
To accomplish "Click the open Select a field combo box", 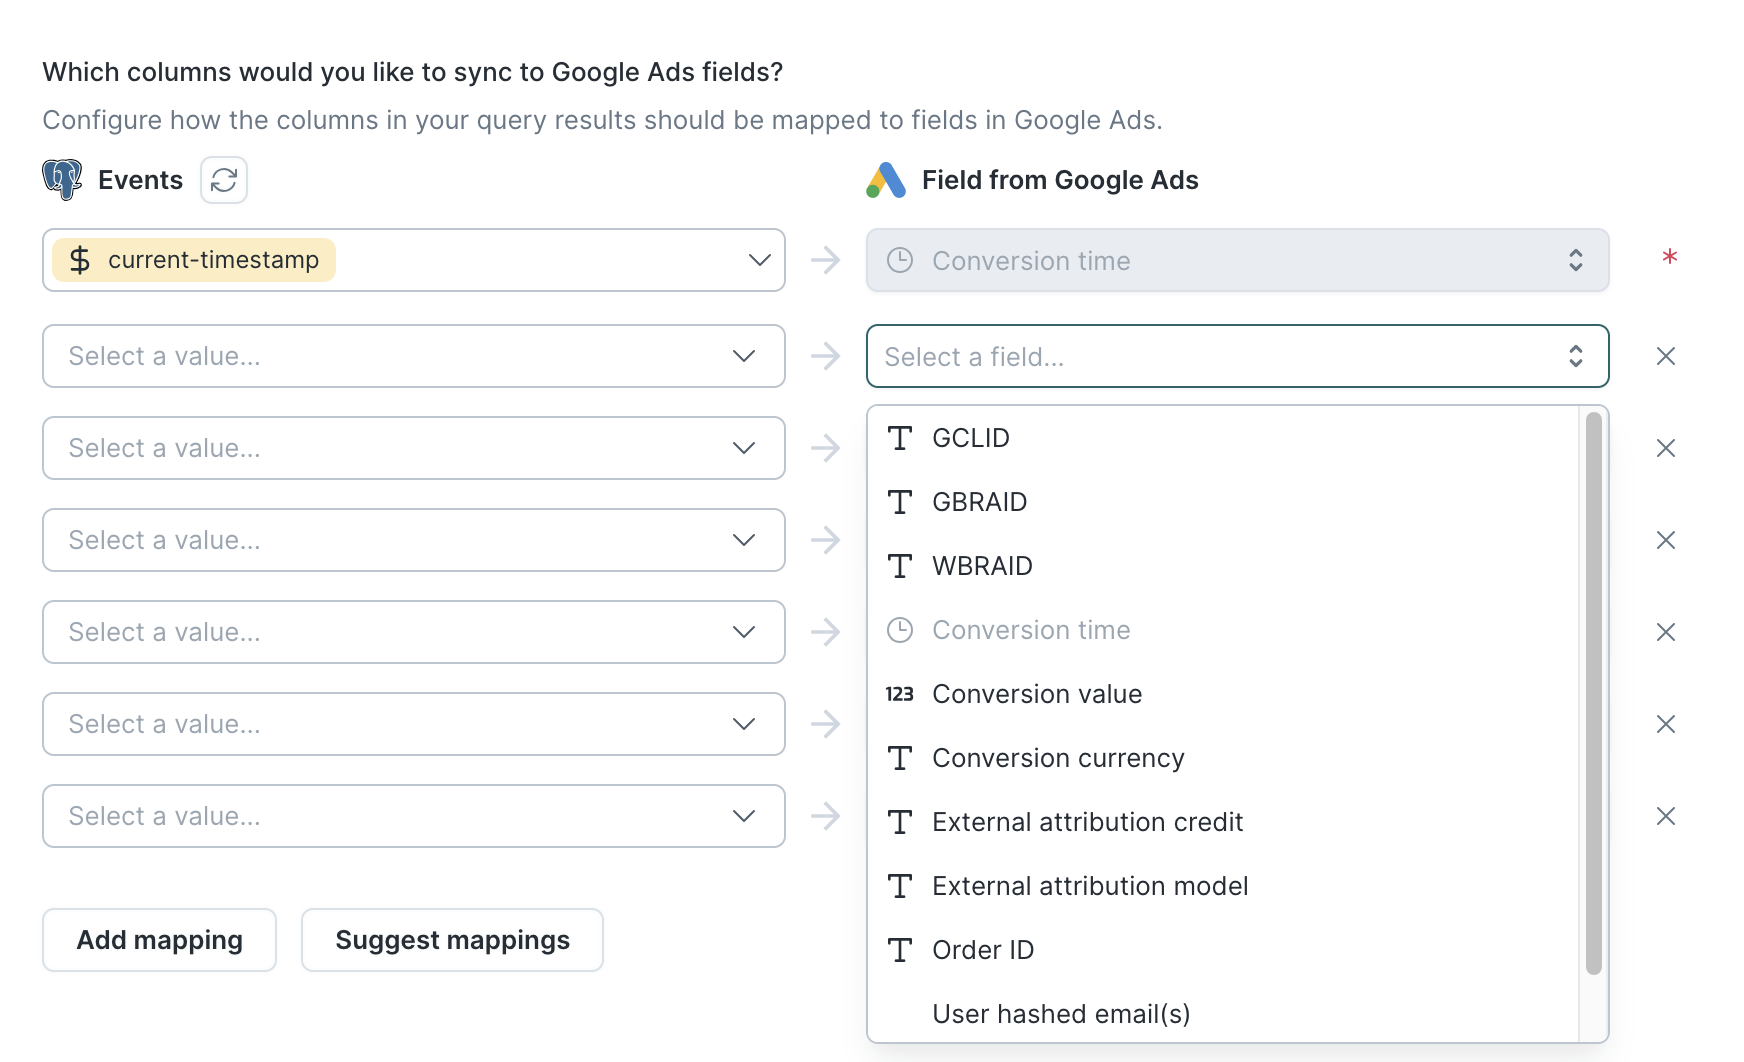I will tap(1238, 356).
